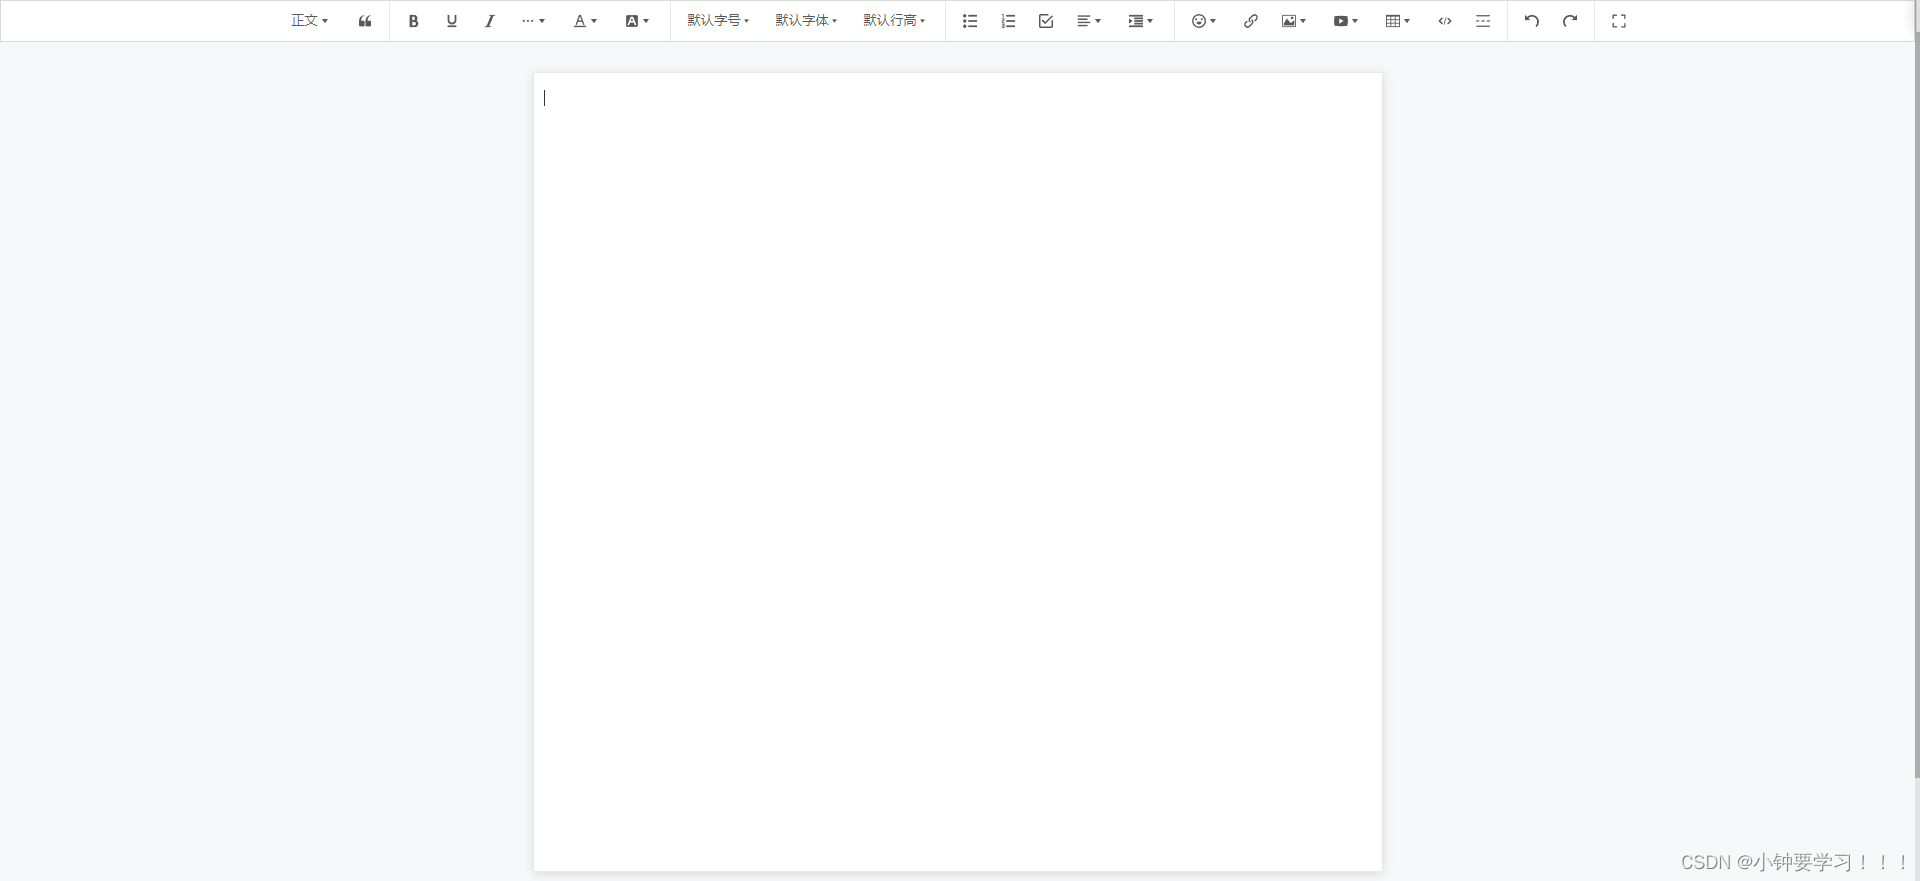Open the 默认字体 font family dropdown
The width and height of the screenshot is (1920, 881).
coord(806,21)
